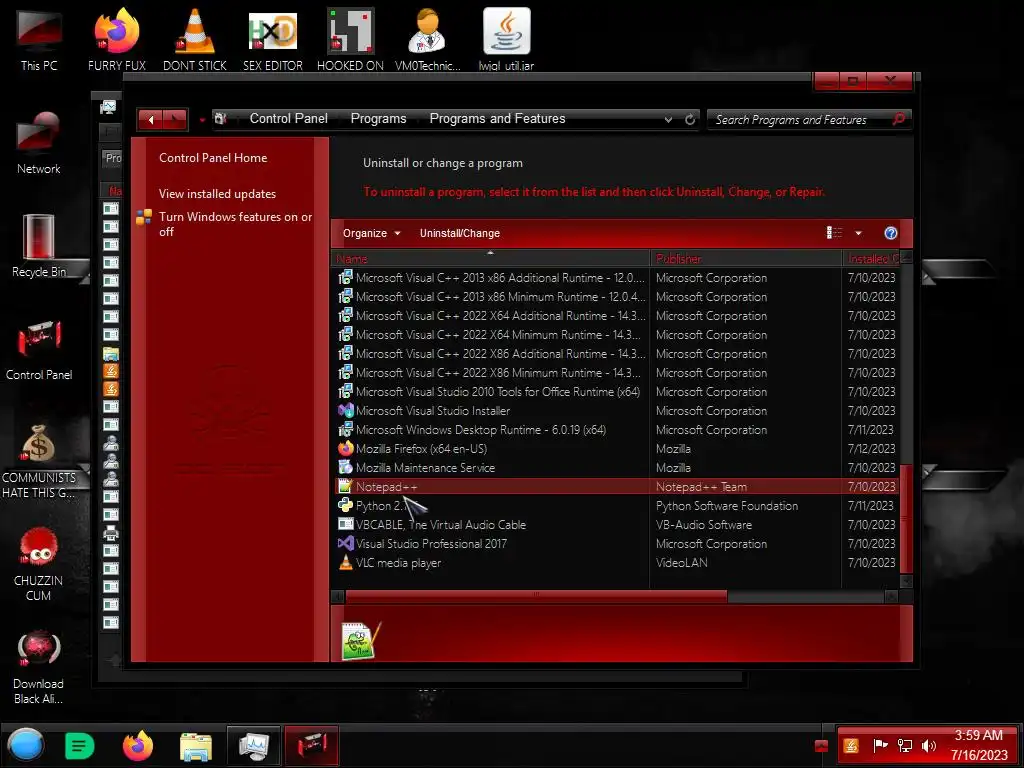
Task: Click the vertical scrollbar down arrow
Action: click(906, 581)
